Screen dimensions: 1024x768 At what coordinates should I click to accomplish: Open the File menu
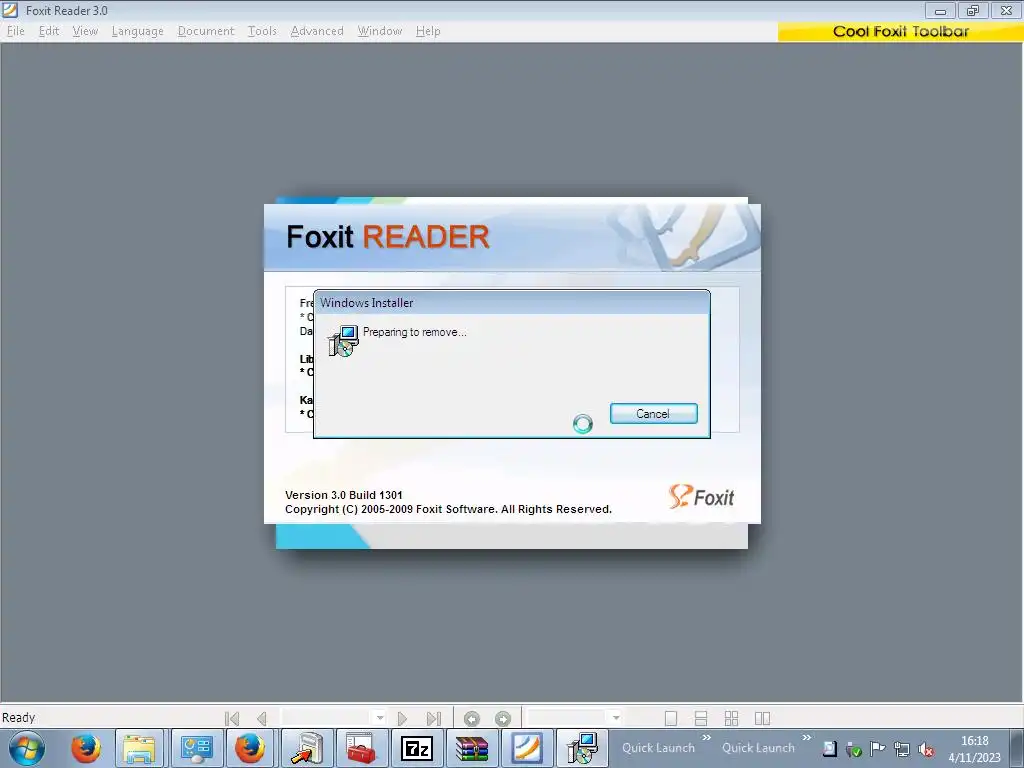16,31
